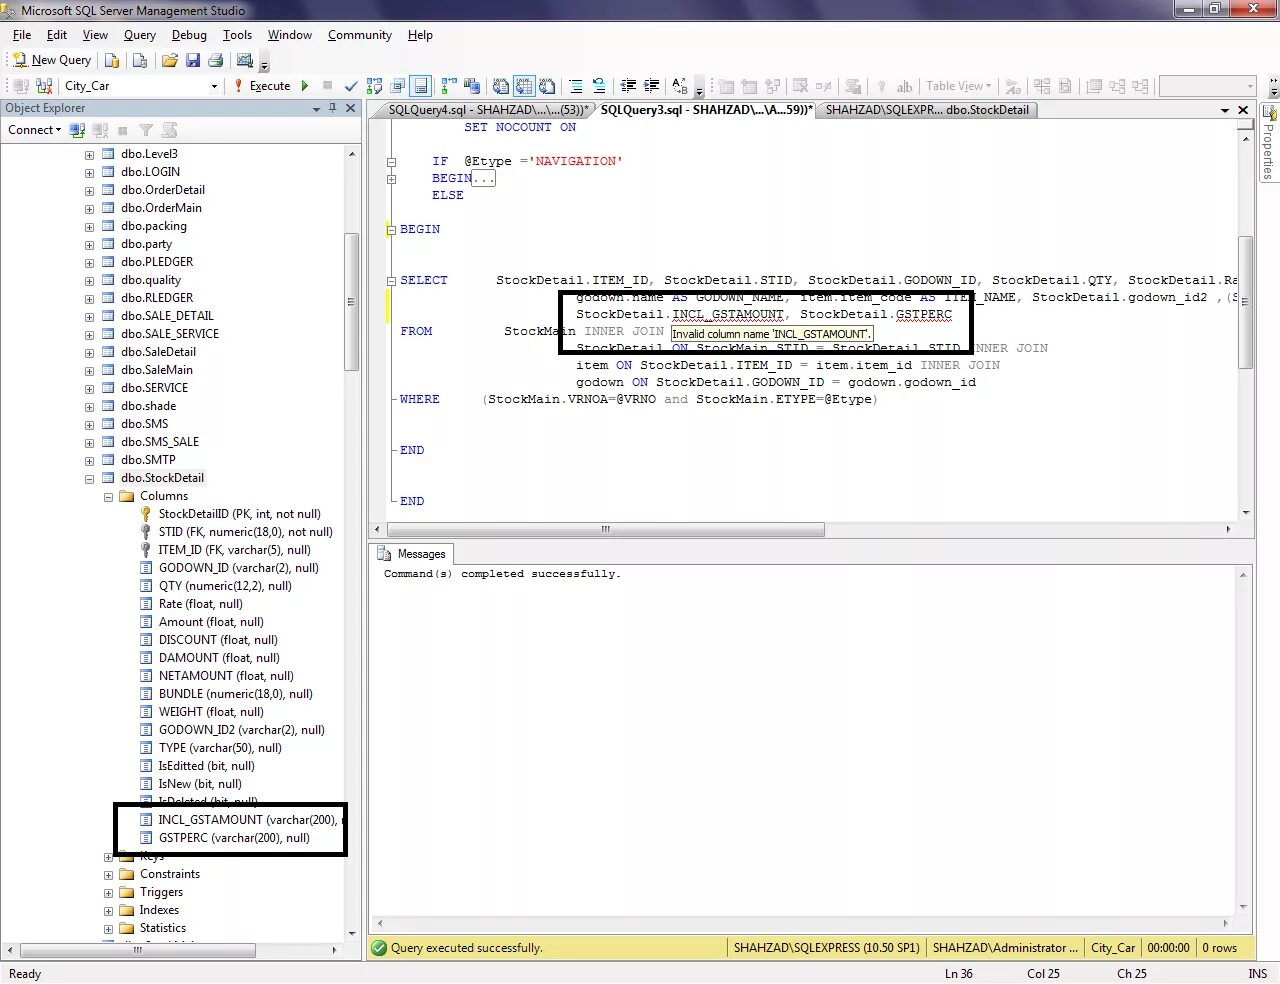
Task: Click the Display Estimated Execution Plan icon
Action: (x=374, y=86)
